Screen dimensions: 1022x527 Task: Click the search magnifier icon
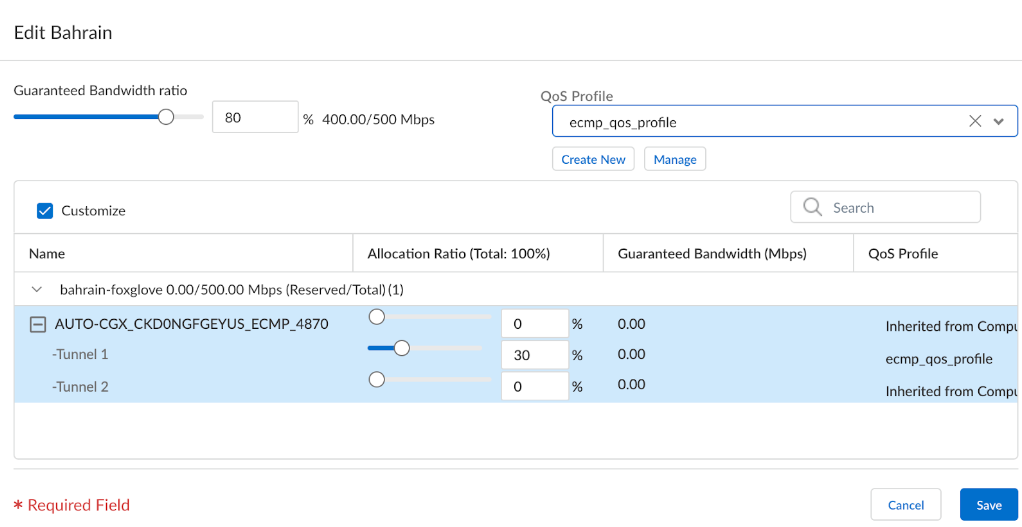(811, 208)
